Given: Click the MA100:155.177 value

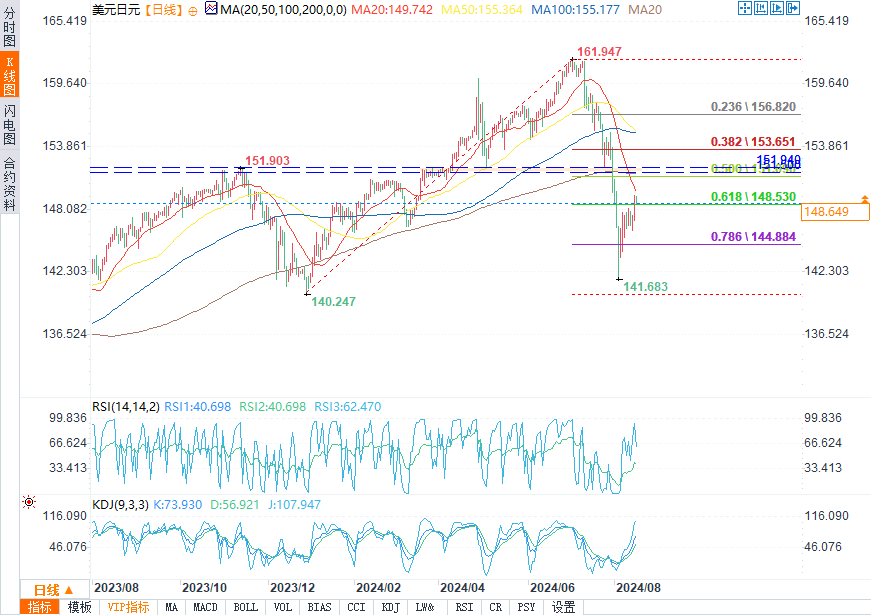Looking at the screenshot, I should tap(575, 9).
